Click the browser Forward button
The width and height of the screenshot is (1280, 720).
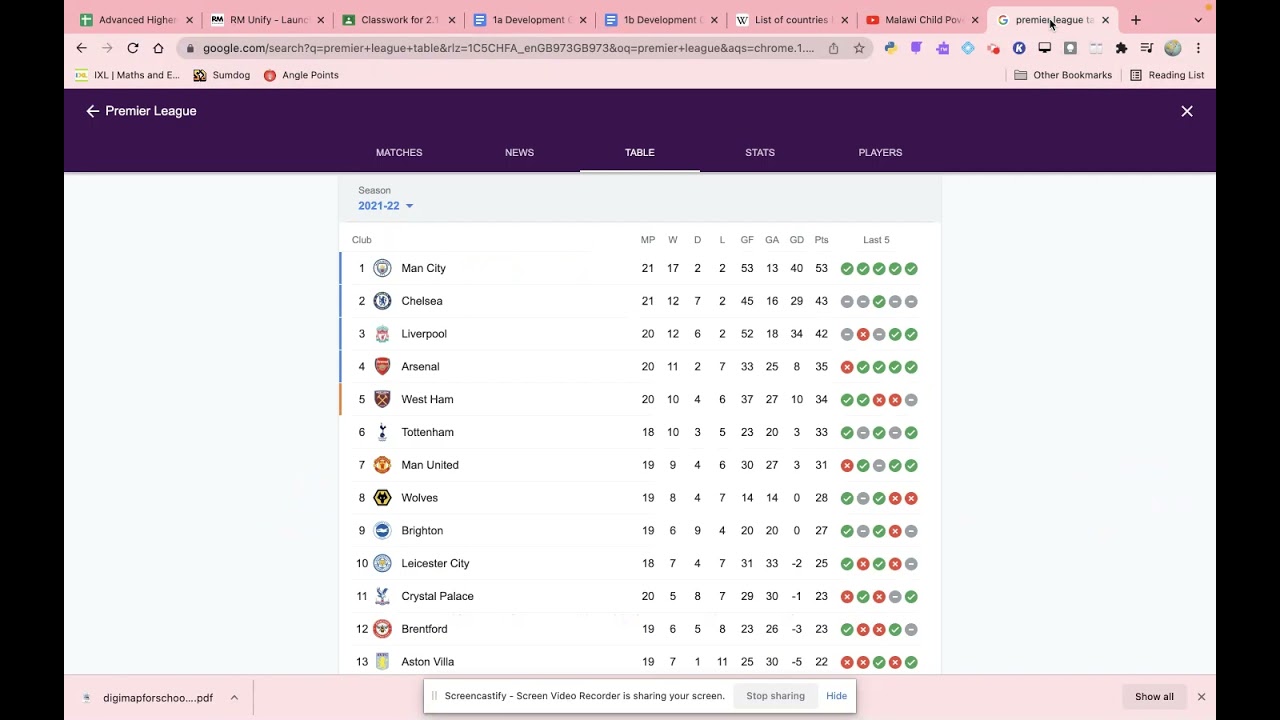(107, 48)
